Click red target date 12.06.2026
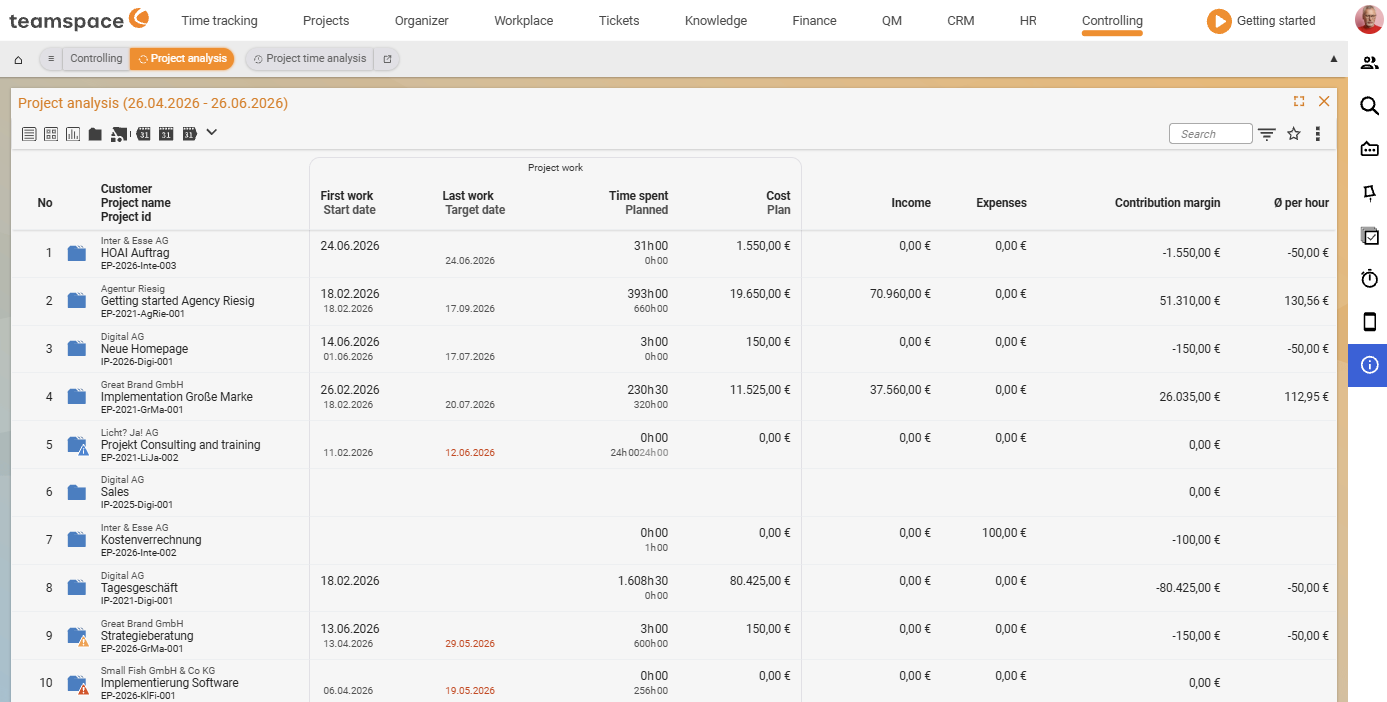Viewport: 1387px width, 702px height. pyautogui.click(x=470, y=453)
